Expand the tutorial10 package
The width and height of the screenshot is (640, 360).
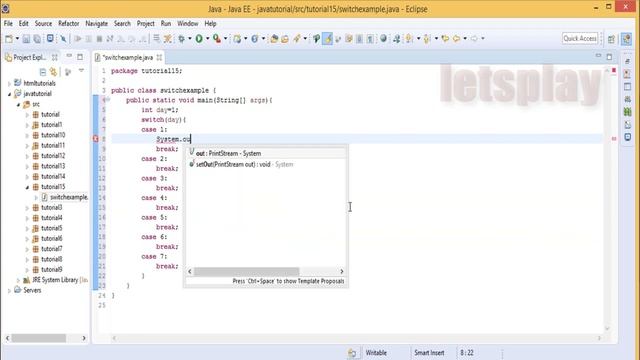coord(27,136)
